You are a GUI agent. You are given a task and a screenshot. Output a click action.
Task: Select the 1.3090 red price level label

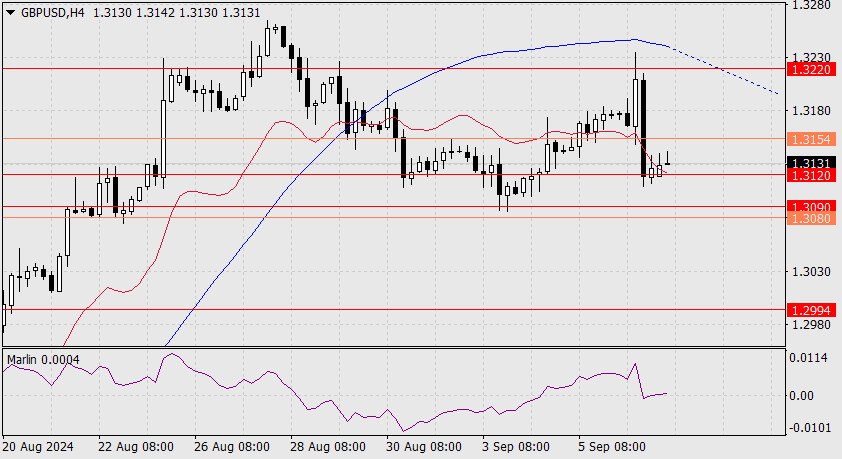[811, 207]
